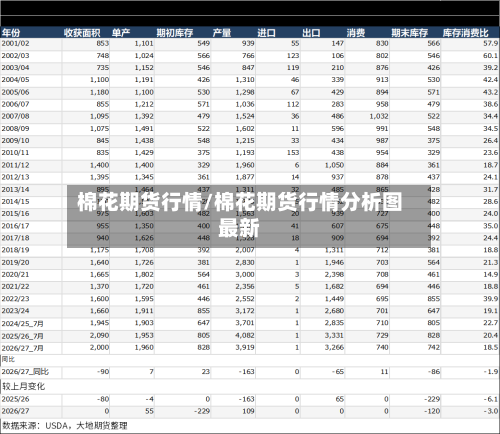Click ending stock -229 in lower 2025/26 row
Viewport: 500px width, 434px height.
(x=432, y=399)
